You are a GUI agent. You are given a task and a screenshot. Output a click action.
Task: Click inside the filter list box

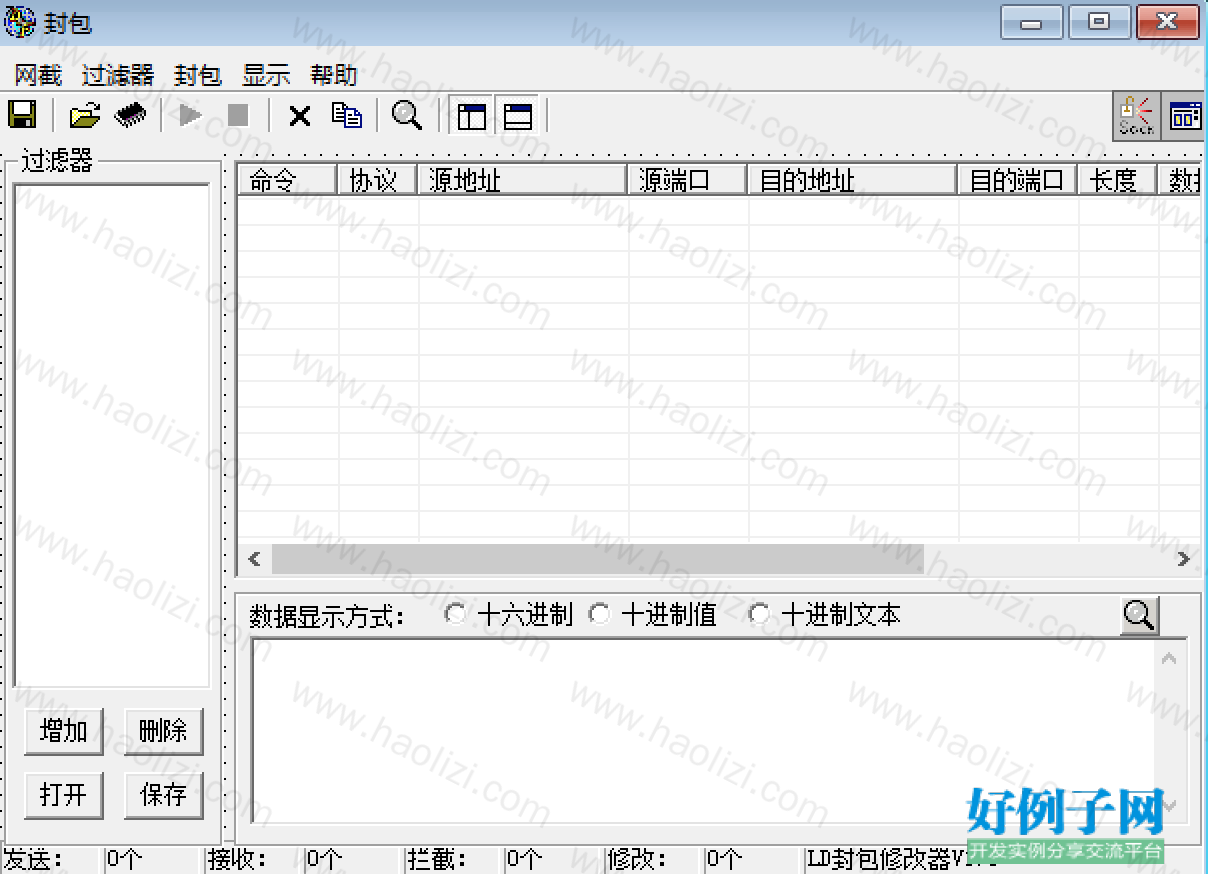click(x=112, y=435)
